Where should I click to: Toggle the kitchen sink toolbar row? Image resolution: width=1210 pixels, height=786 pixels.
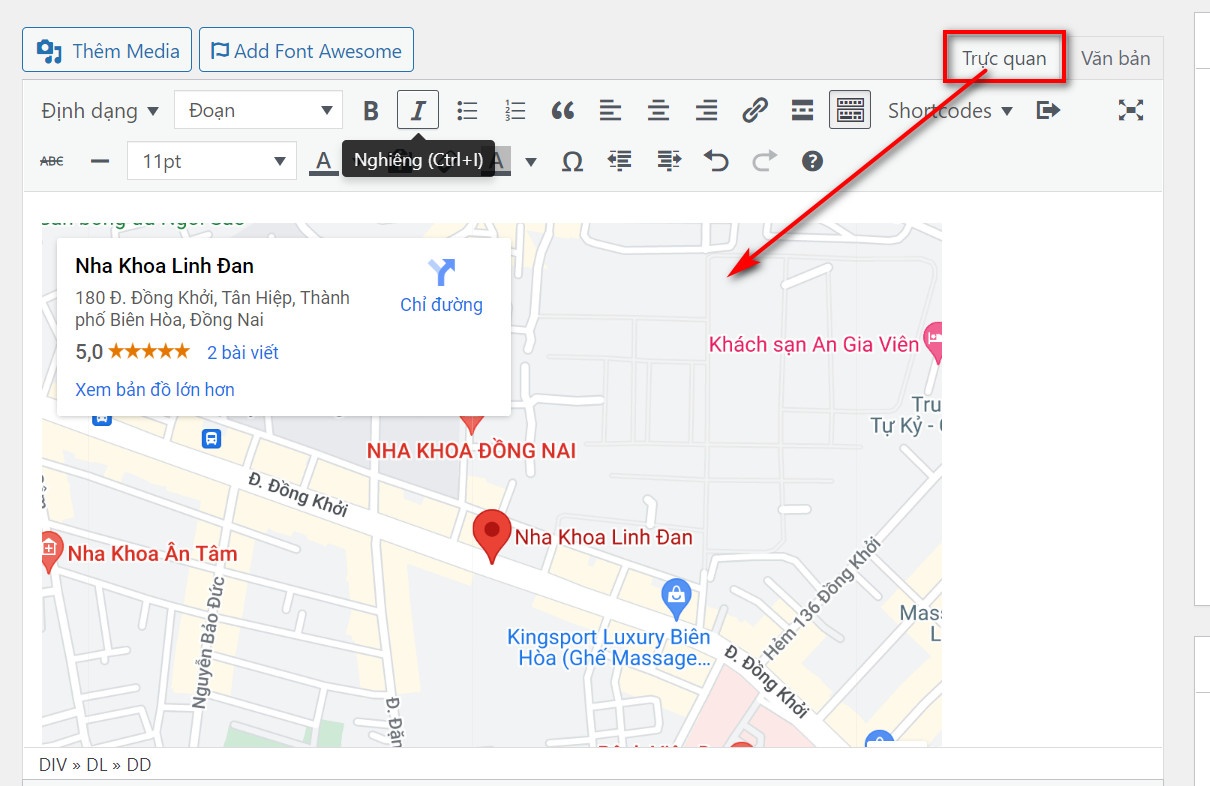tap(849, 110)
